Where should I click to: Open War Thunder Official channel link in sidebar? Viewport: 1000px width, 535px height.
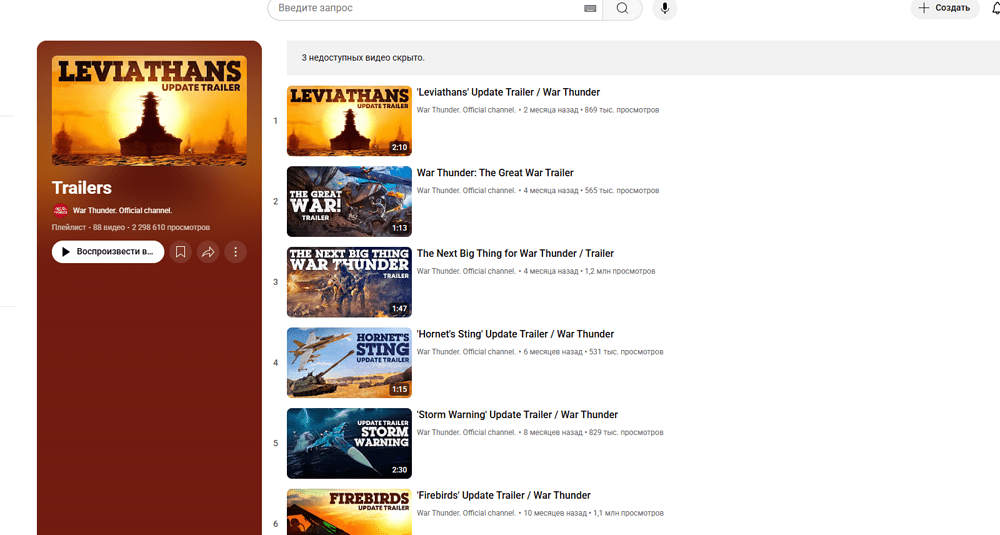[122, 210]
